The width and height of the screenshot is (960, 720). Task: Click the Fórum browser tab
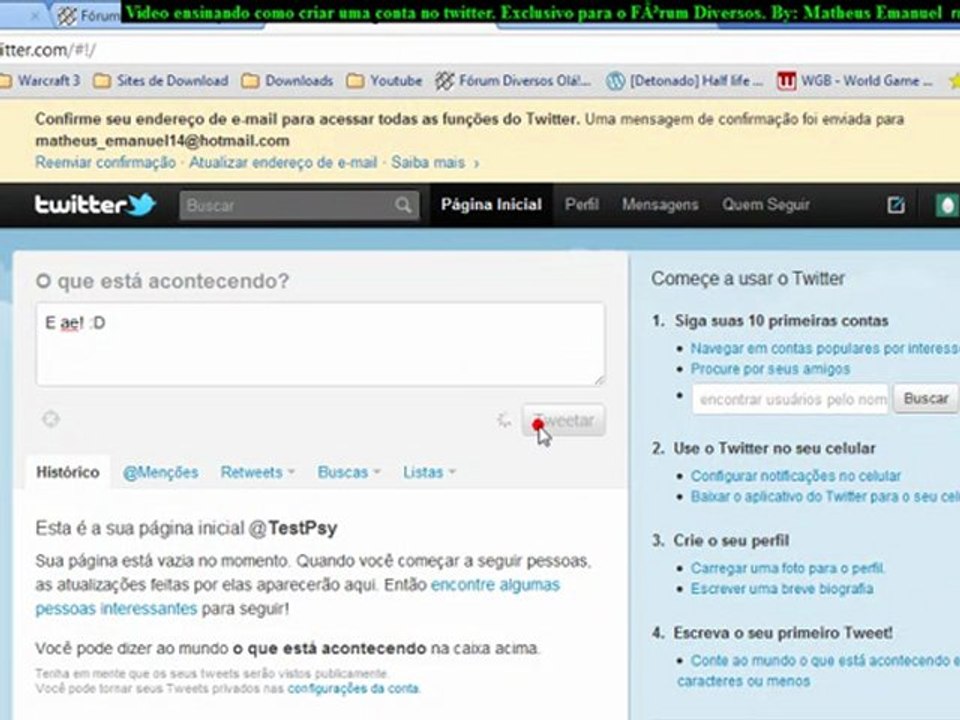(x=89, y=15)
